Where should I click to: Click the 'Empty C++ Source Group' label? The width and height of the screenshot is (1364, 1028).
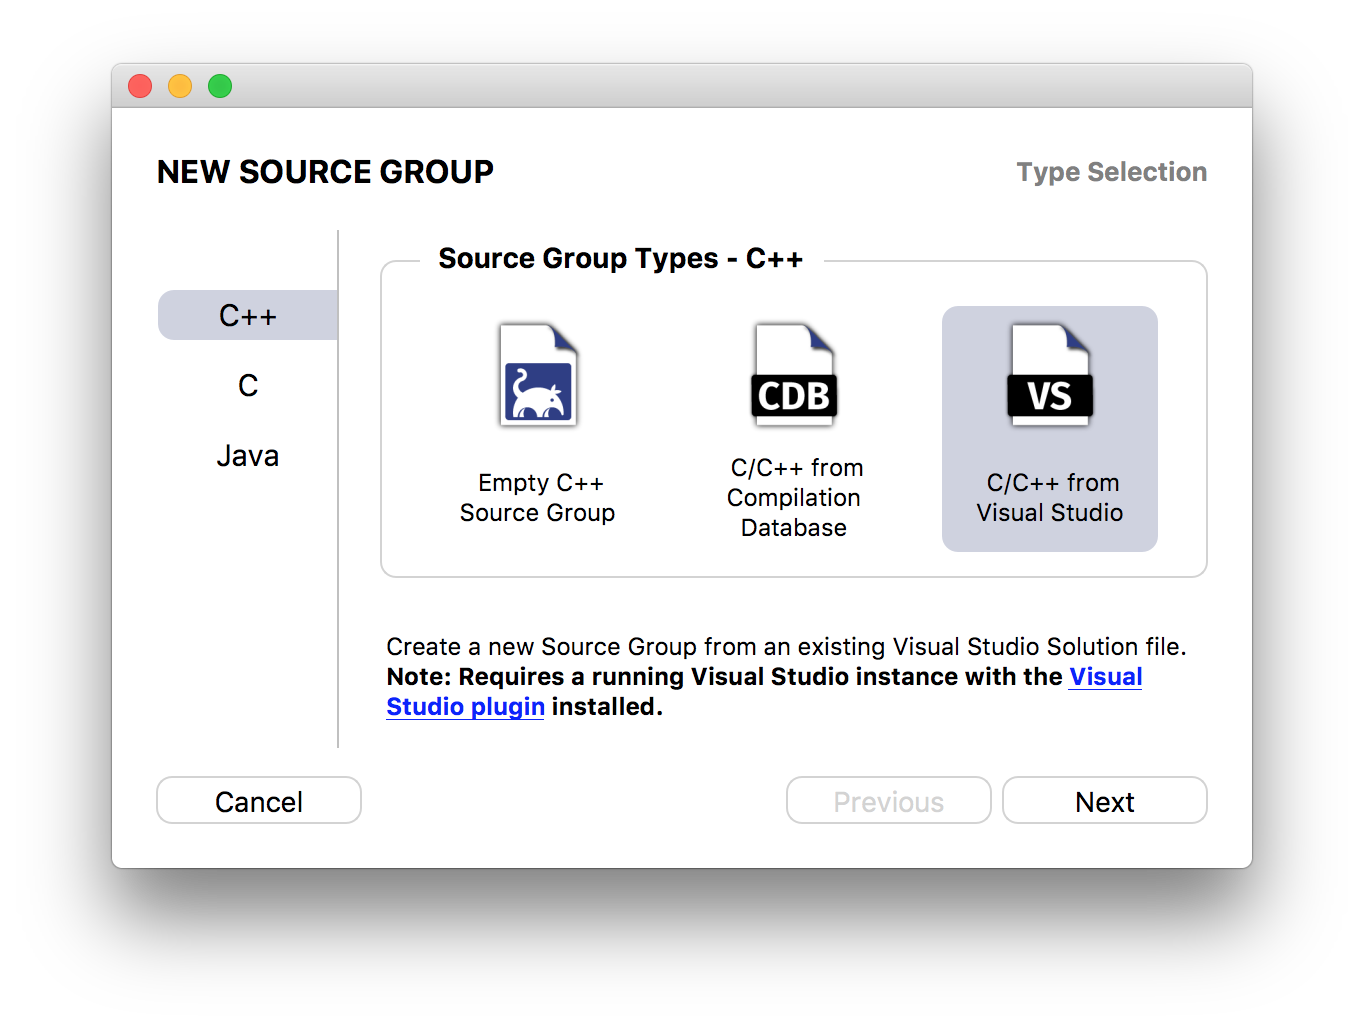(538, 498)
